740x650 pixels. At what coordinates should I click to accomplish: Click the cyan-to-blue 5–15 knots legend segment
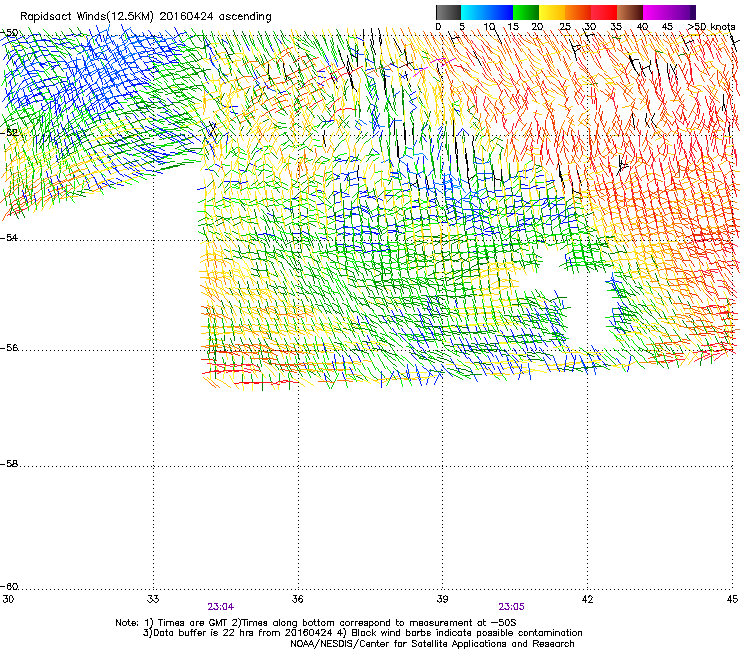pyautogui.click(x=487, y=12)
